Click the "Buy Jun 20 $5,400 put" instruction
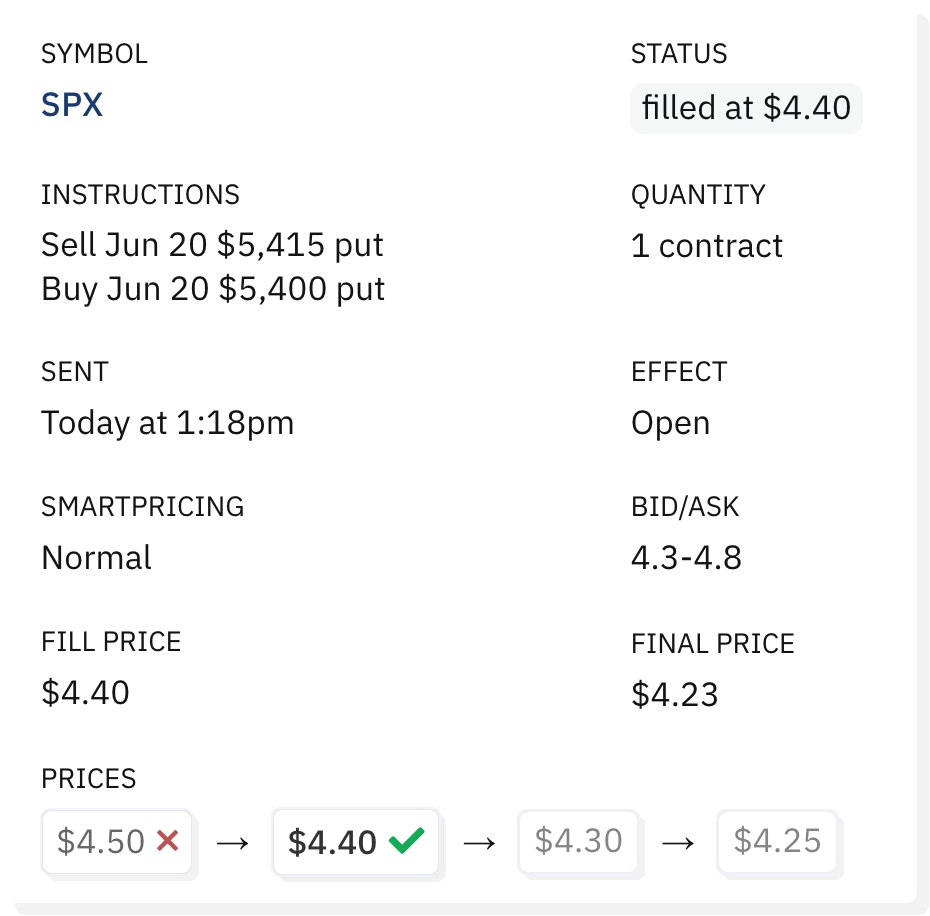Image resolution: width=930 pixels, height=916 pixels. pyautogui.click(x=213, y=289)
